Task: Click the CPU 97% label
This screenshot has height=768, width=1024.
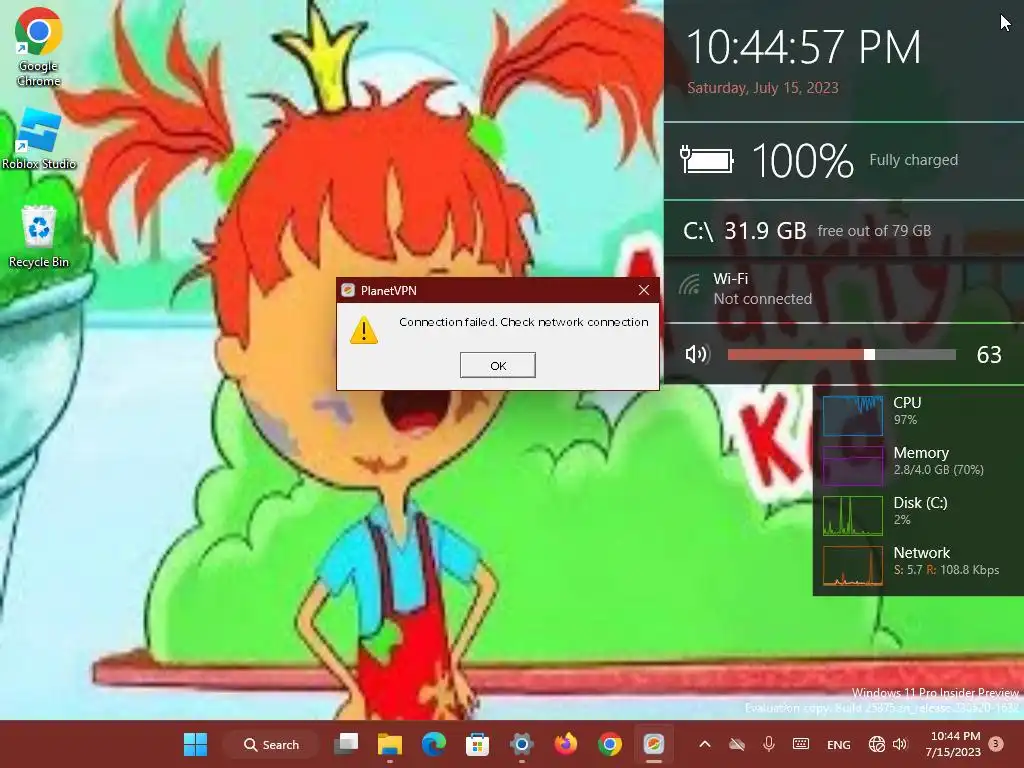Action: [907, 410]
